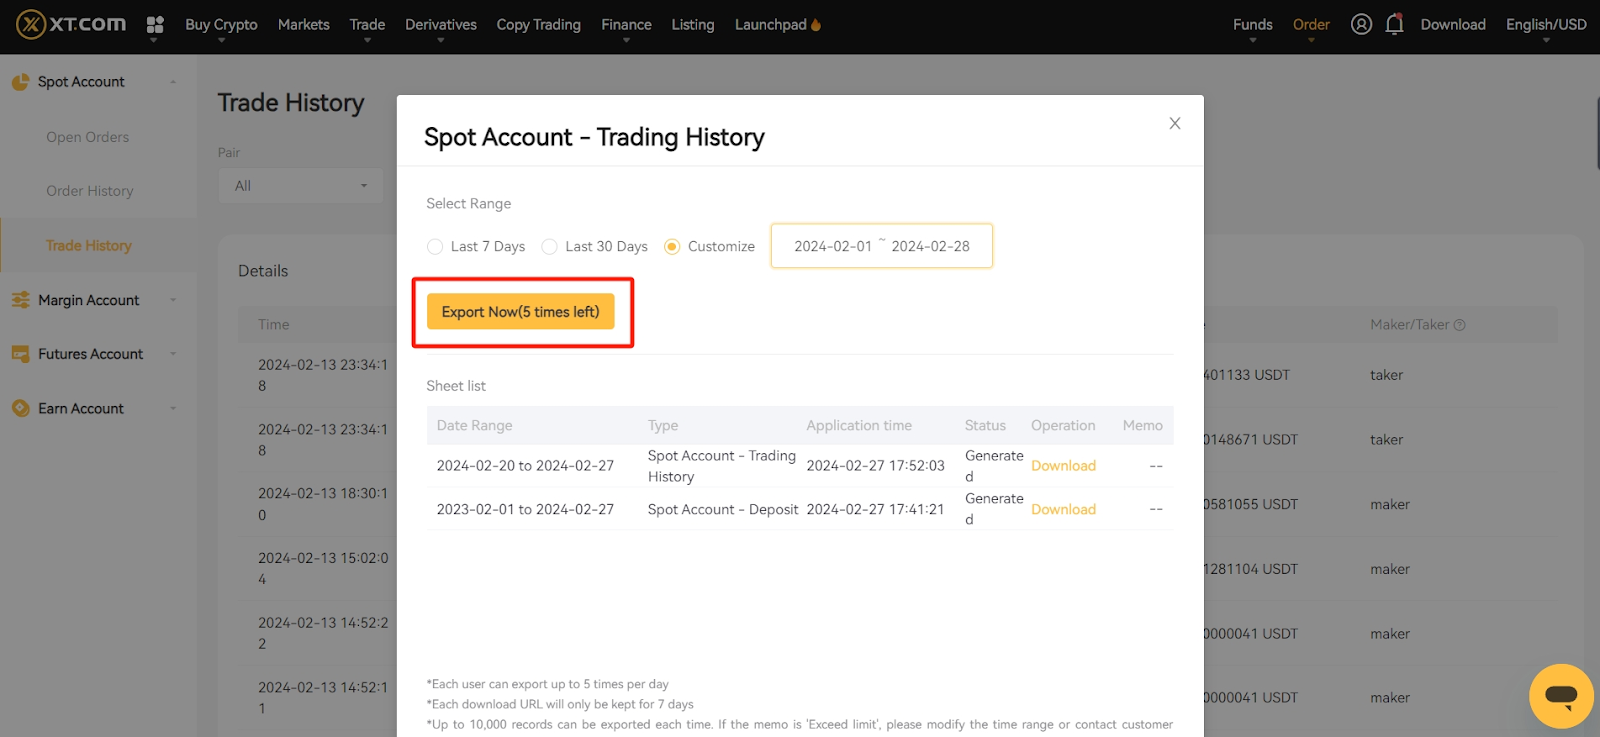Image resolution: width=1600 pixels, height=737 pixels.
Task: Open the notifications bell icon
Action: (x=1394, y=24)
